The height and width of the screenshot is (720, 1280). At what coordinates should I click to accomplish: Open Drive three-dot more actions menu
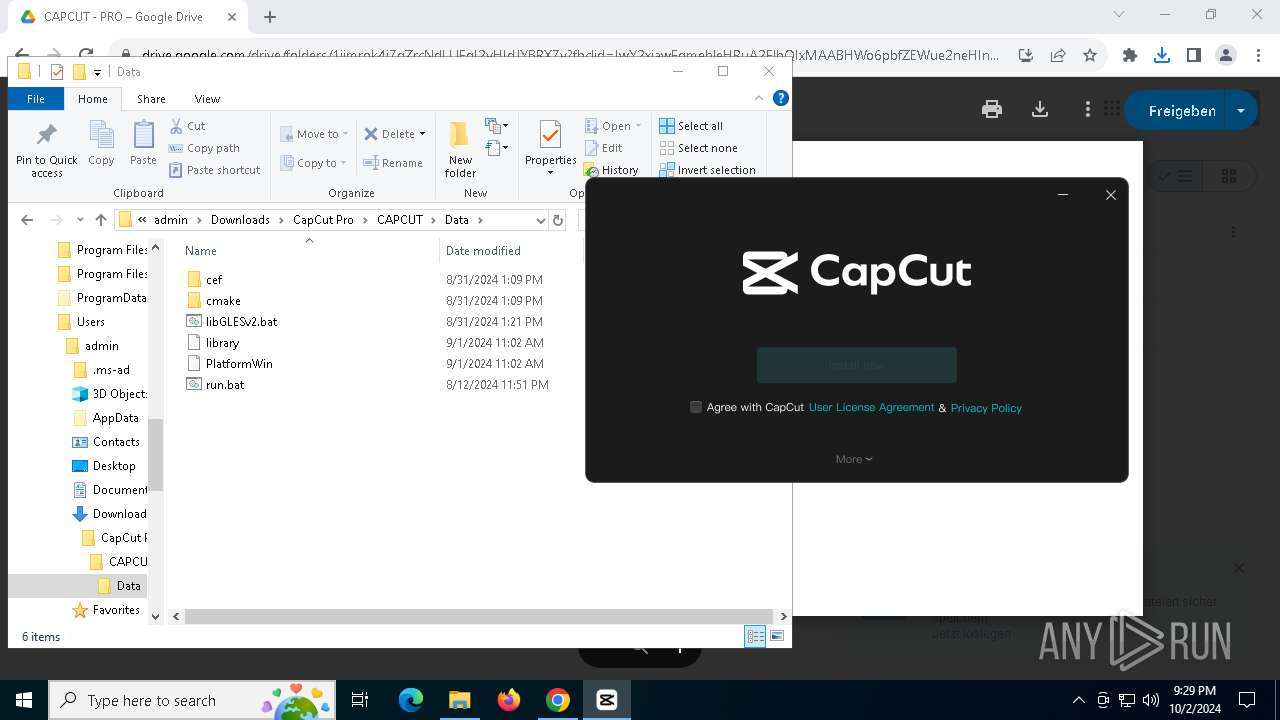[1088, 110]
